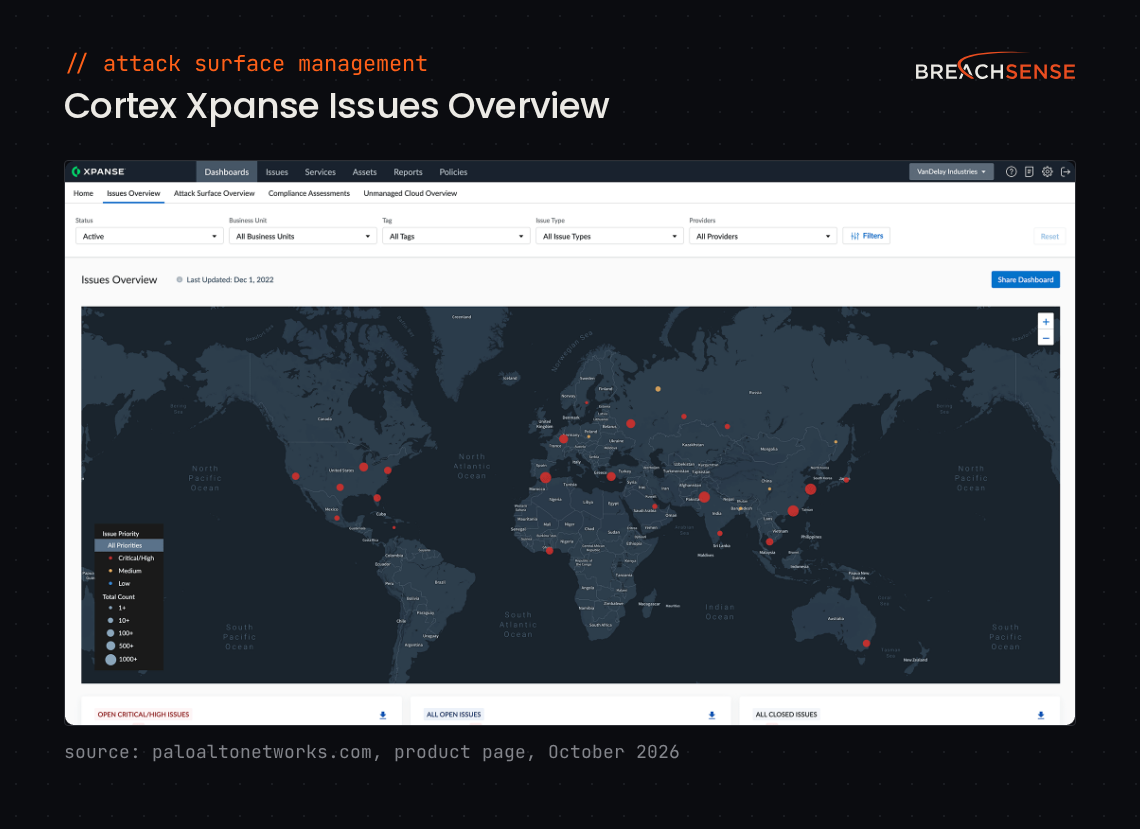Click the Filters button

(x=866, y=236)
